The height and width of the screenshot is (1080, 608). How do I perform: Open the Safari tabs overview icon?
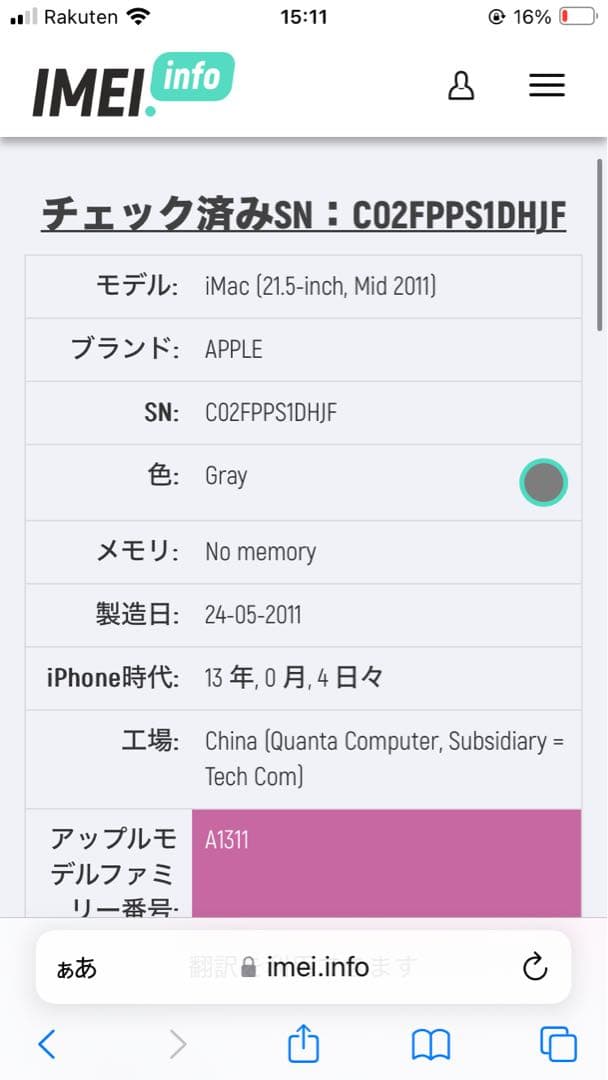click(559, 1044)
